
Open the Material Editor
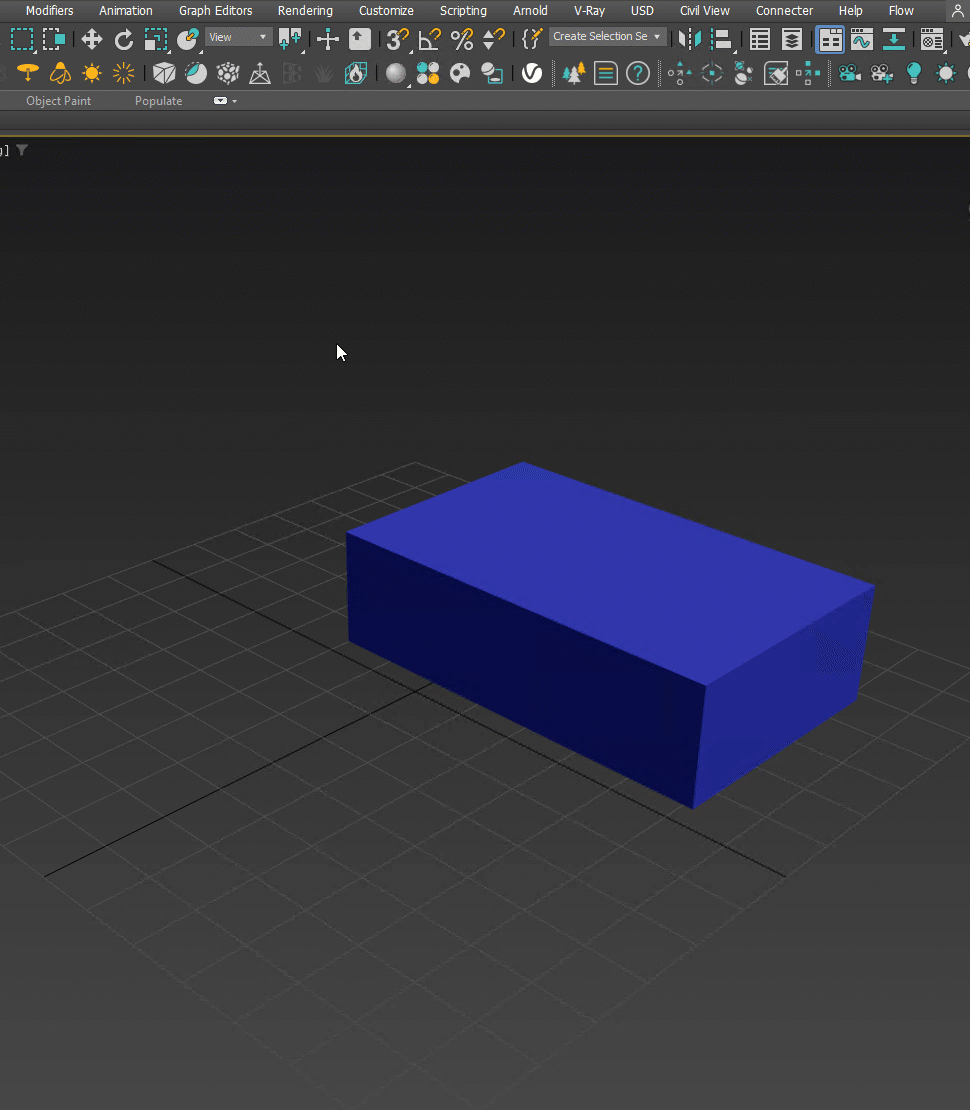(932, 39)
